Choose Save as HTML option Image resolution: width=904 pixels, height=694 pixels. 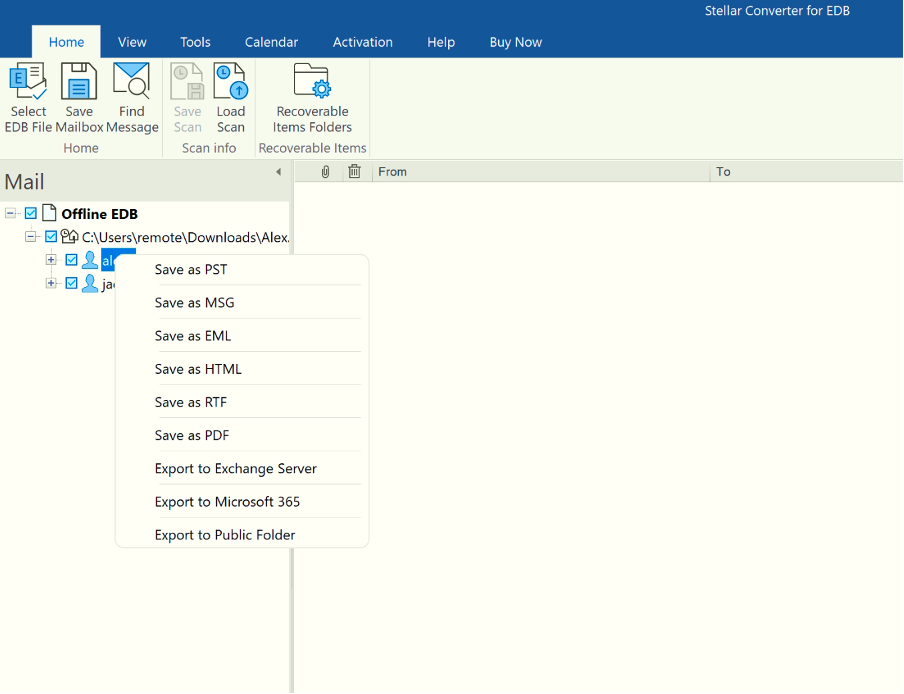(242, 369)
